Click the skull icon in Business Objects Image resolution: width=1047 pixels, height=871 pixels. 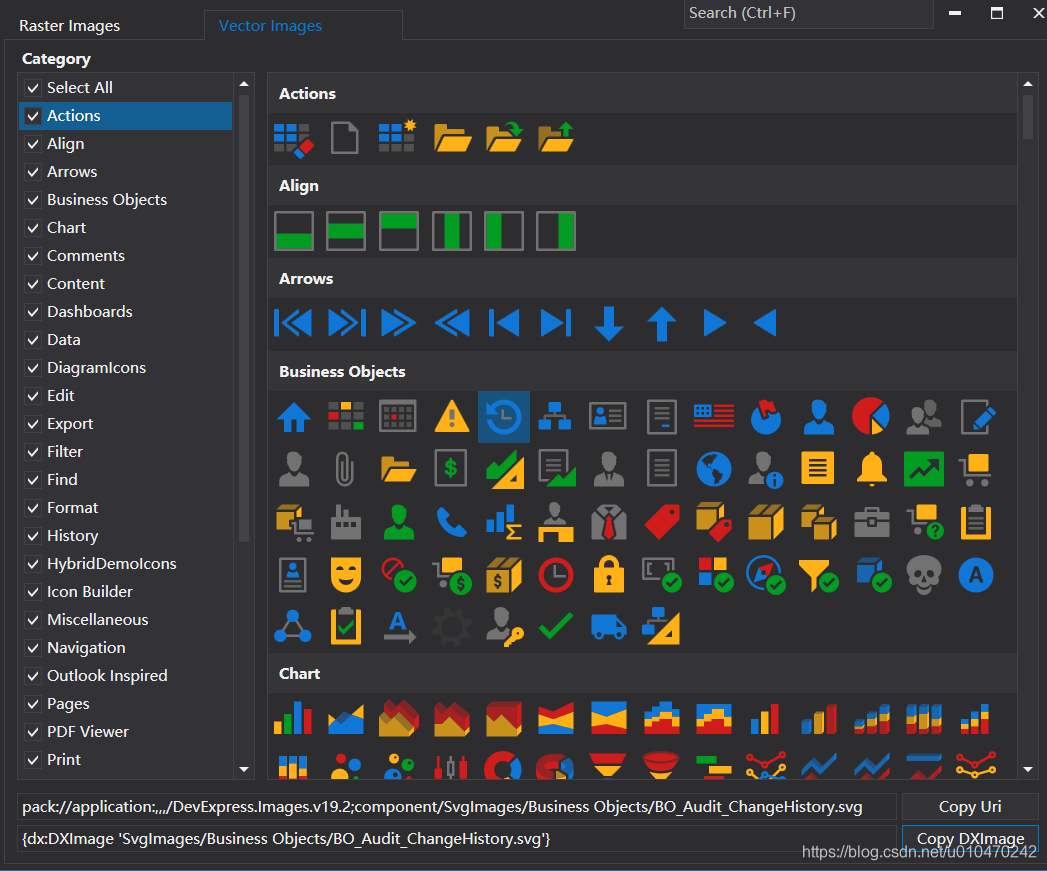click(x=924, y=574)
